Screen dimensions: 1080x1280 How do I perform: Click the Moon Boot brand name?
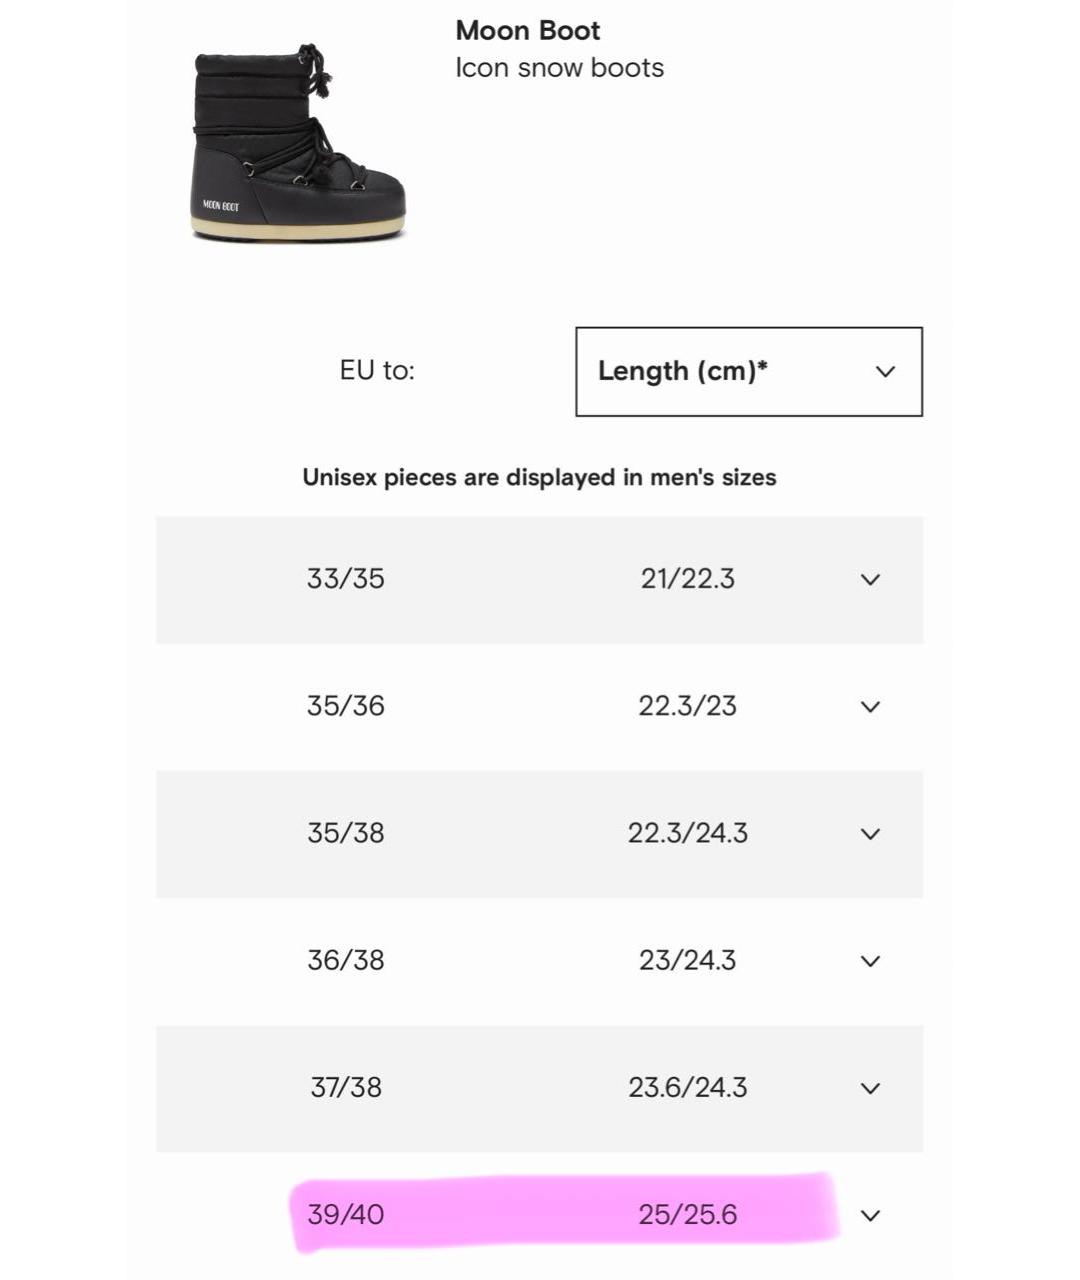pyautogui.click(x=528, y=30)
